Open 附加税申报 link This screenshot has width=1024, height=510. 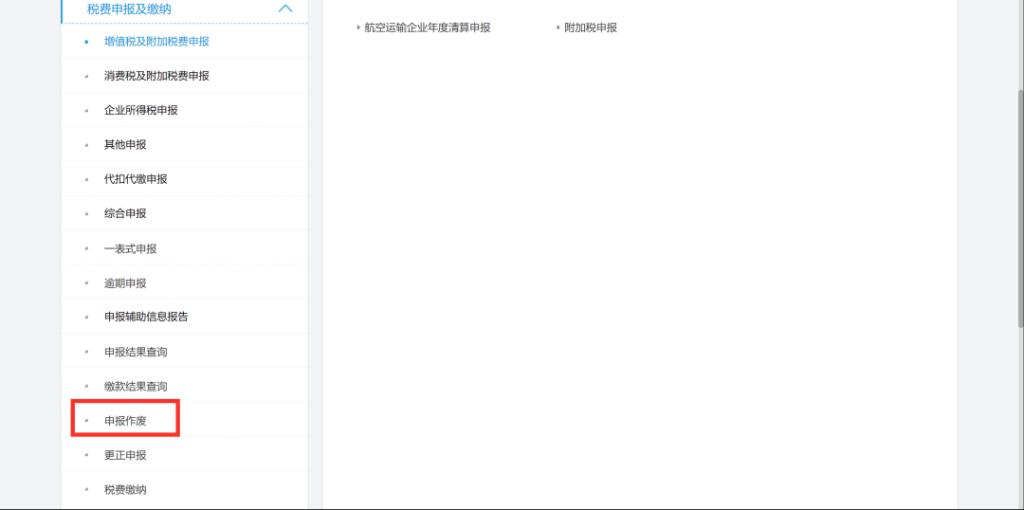pos(590,27)
